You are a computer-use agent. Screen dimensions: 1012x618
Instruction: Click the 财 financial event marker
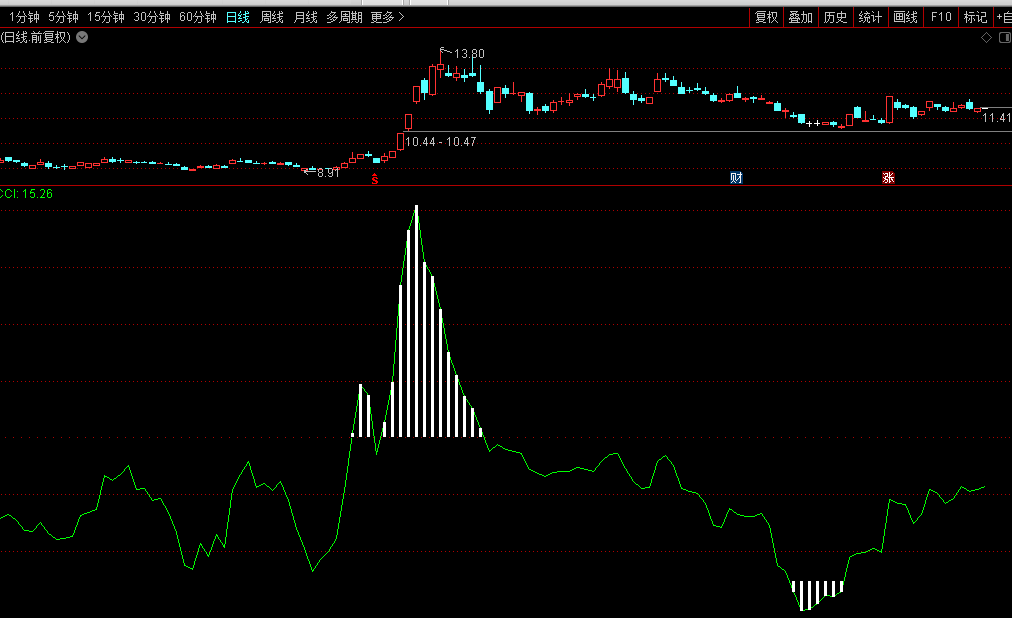(736, 179)
